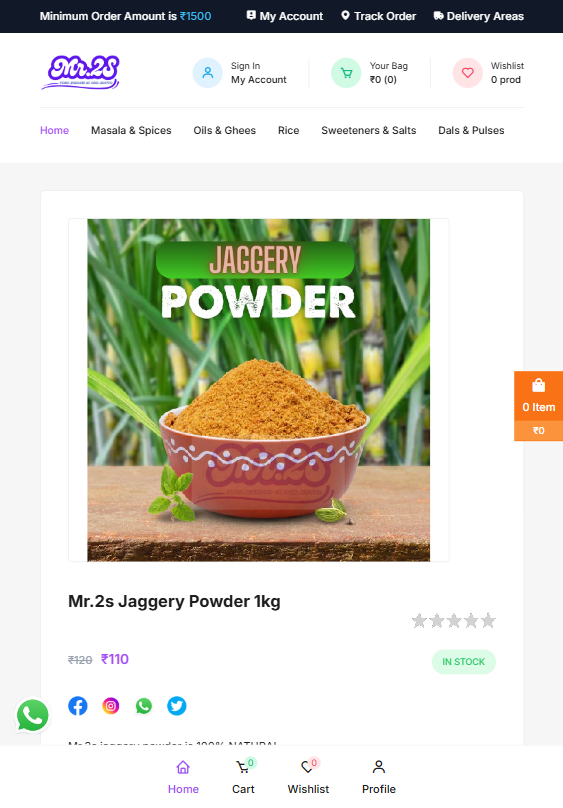Click the Mr.2S store logo
The width and height of the screenshot is (563, 808).
click(x=80, y=72)
